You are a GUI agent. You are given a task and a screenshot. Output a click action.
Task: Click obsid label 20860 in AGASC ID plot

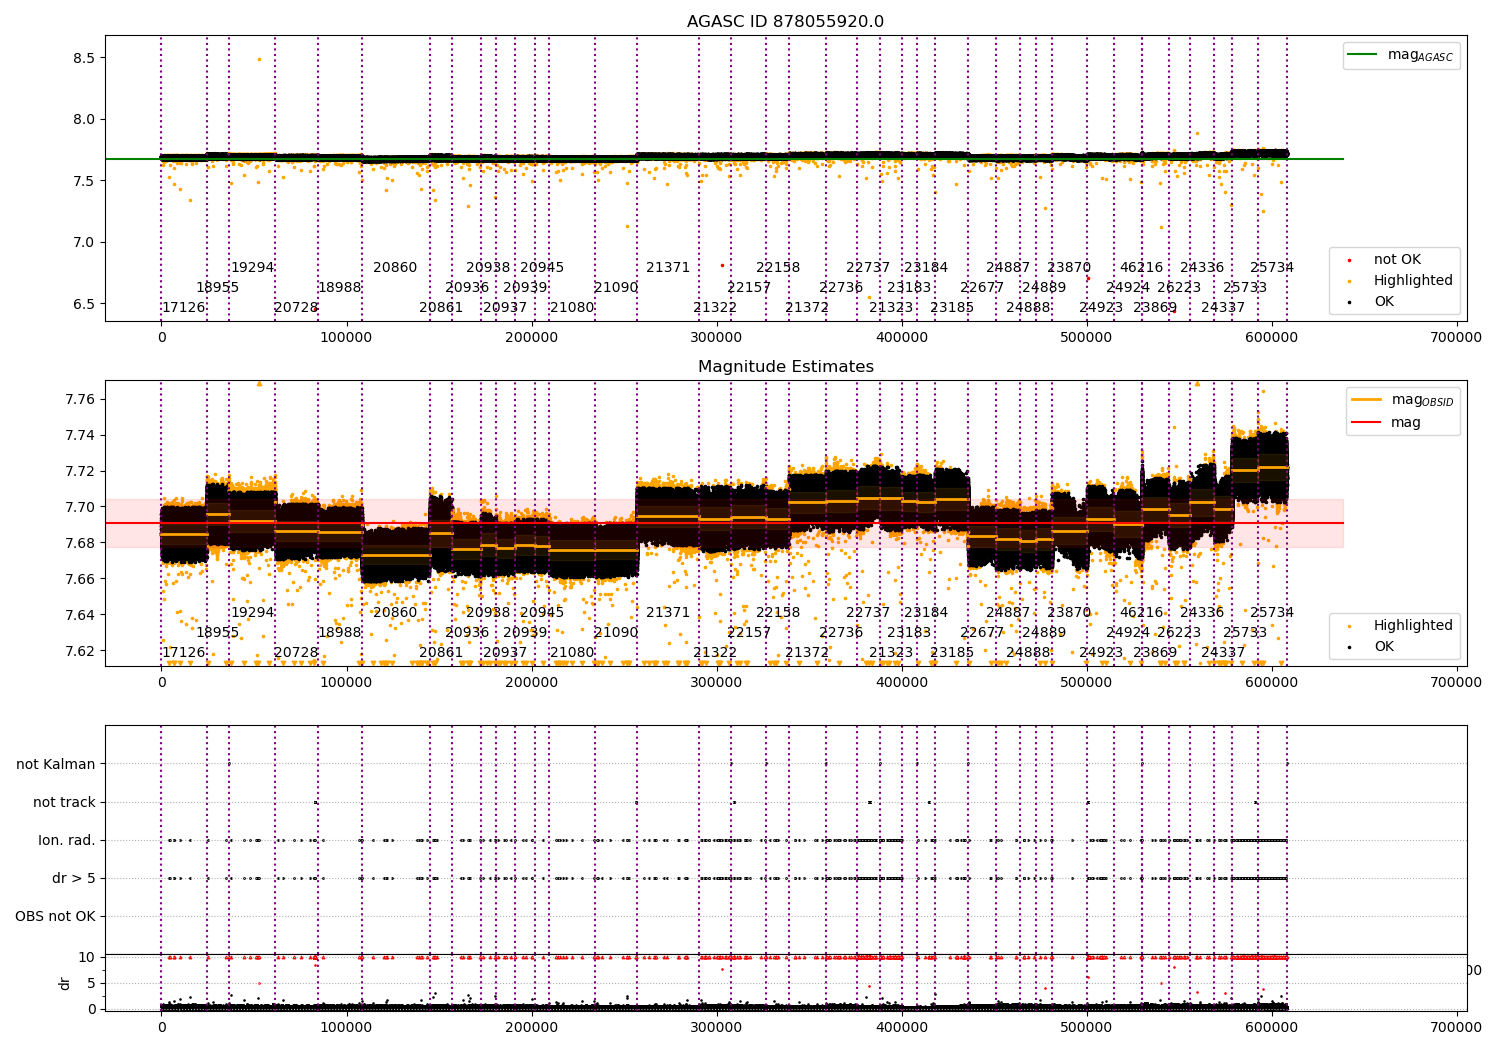click(x=395, y=267)
